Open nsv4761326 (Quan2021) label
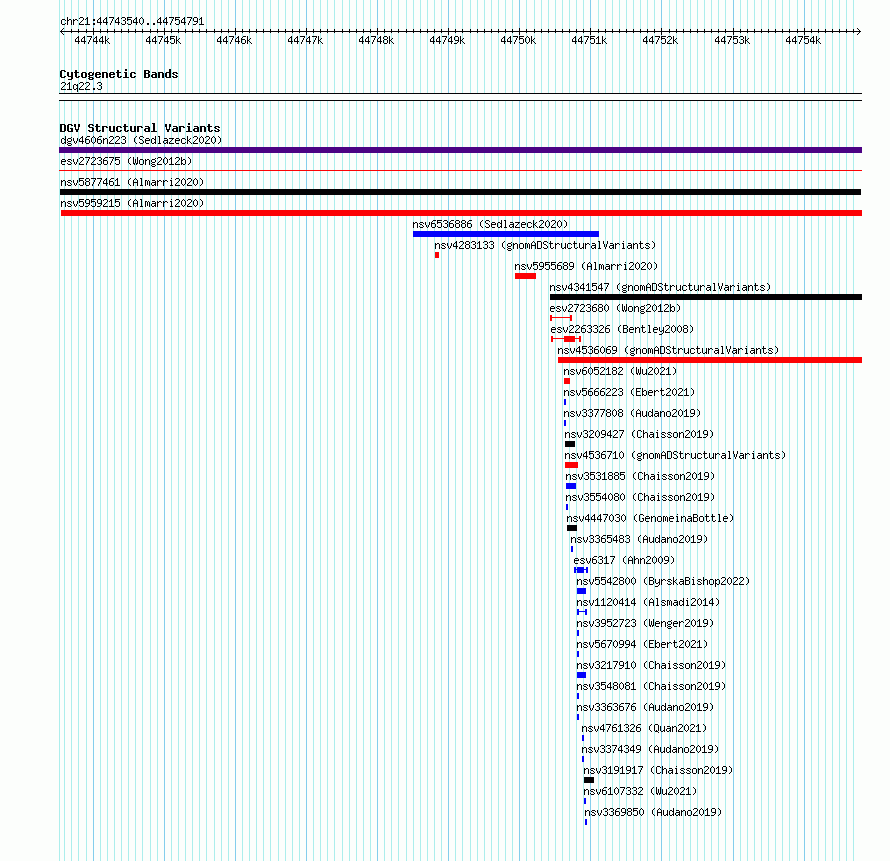Viewport: 890px width, 861px height. pyautogui.click(x=644, y=728)
